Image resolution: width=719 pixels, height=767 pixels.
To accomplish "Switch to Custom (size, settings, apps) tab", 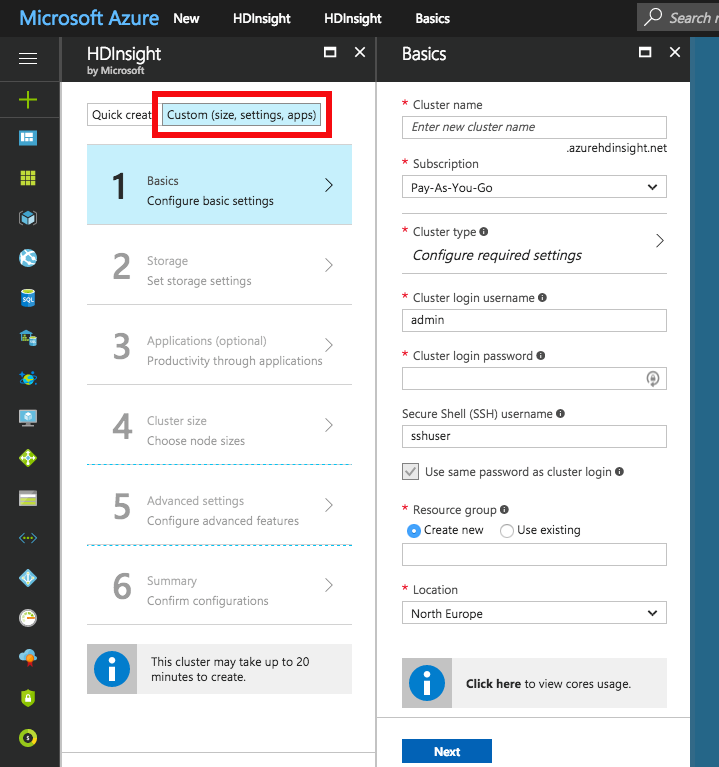I will 242,115.
